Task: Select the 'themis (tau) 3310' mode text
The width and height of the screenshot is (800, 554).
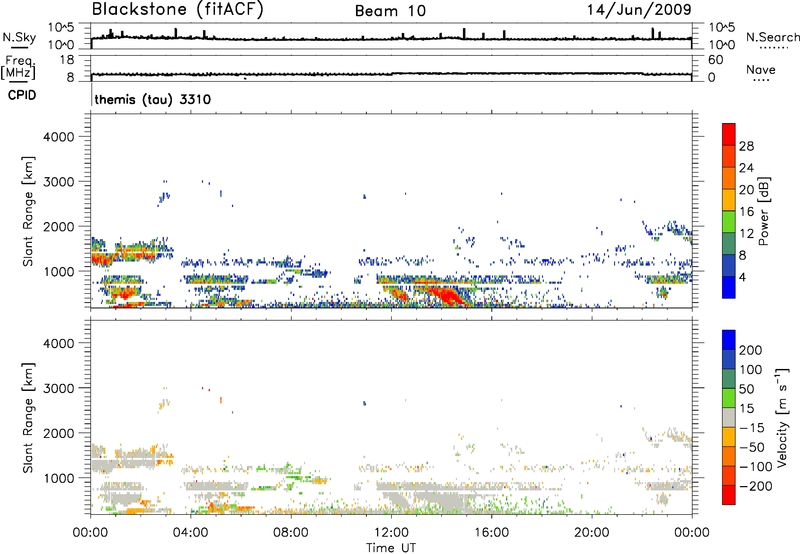Action: pos(153,99)
